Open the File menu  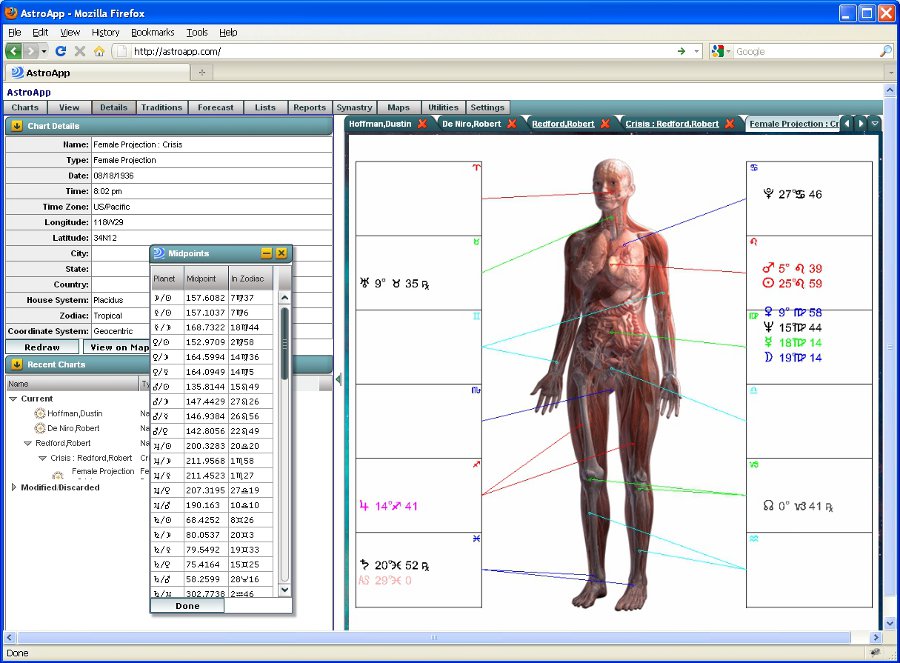(15, 32)
